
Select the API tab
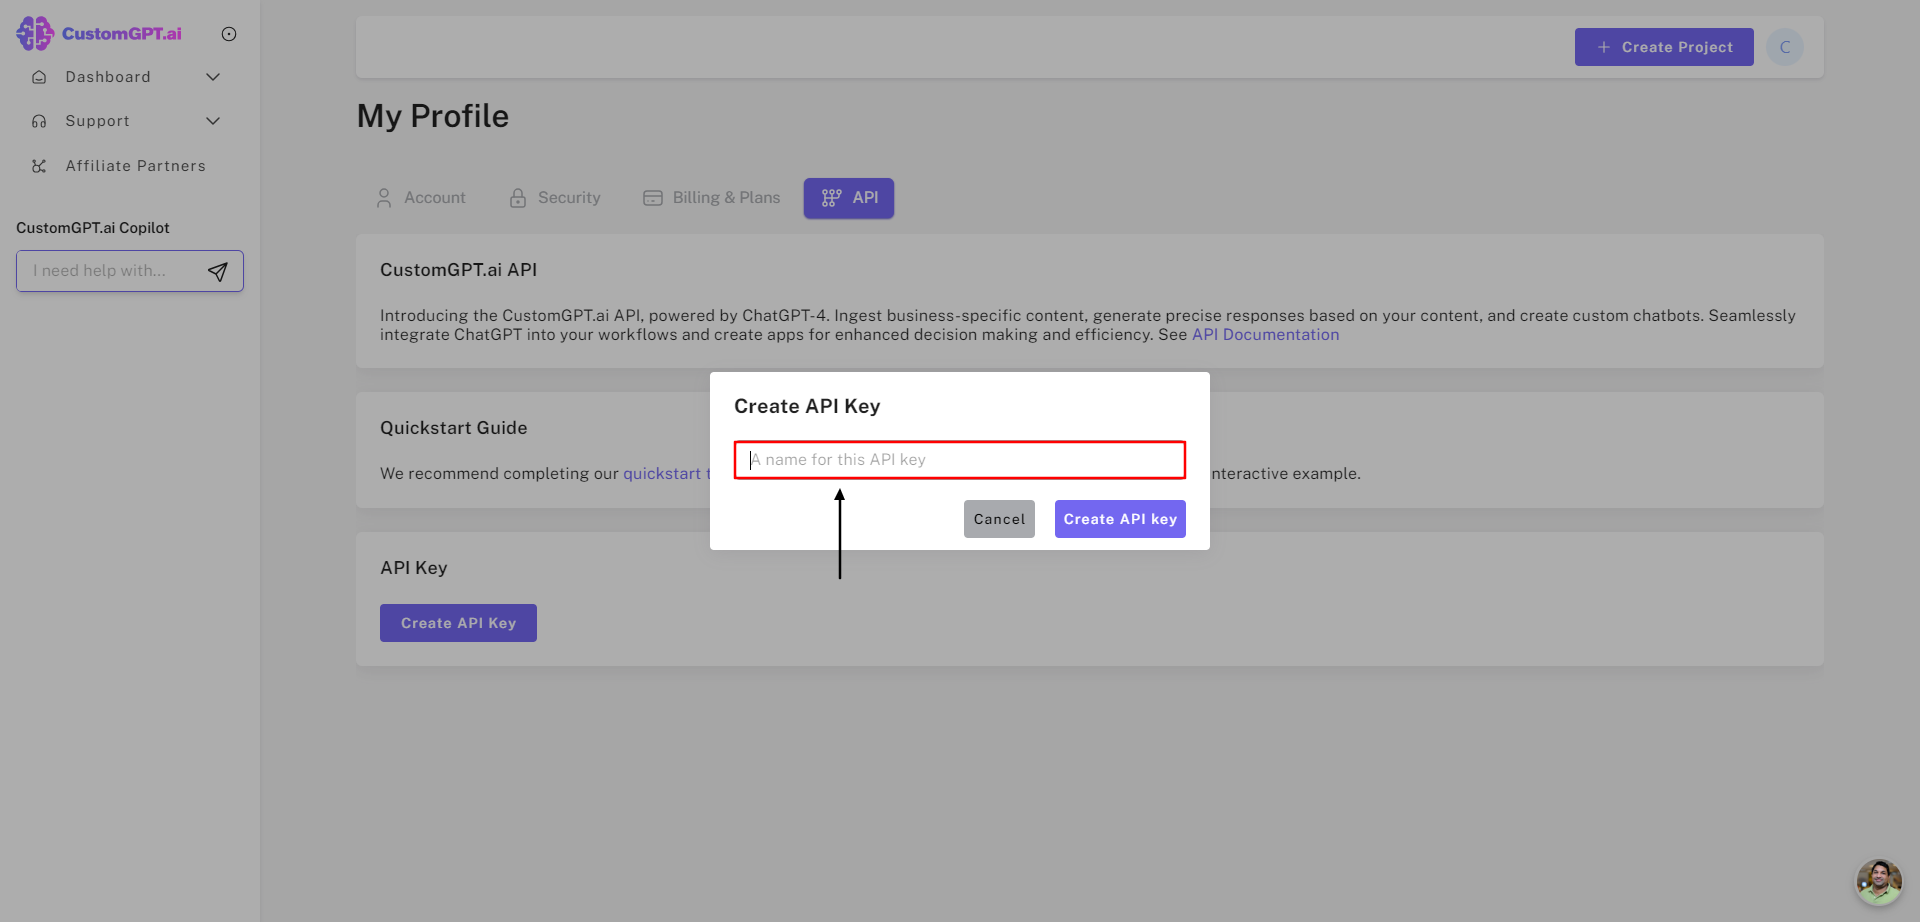(849, 198)
